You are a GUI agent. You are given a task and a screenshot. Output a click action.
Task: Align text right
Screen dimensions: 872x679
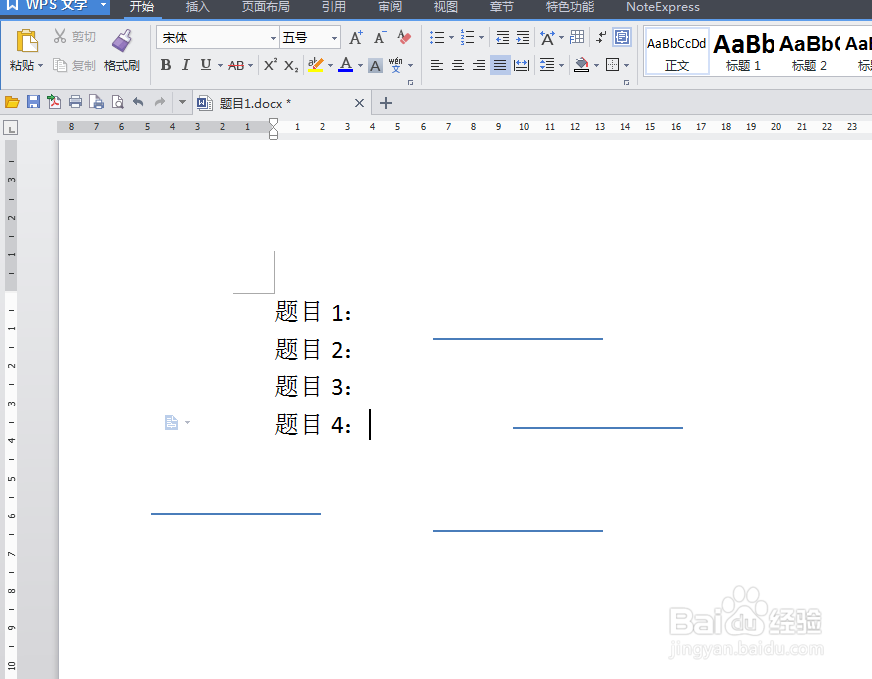[x=479, y=65]
